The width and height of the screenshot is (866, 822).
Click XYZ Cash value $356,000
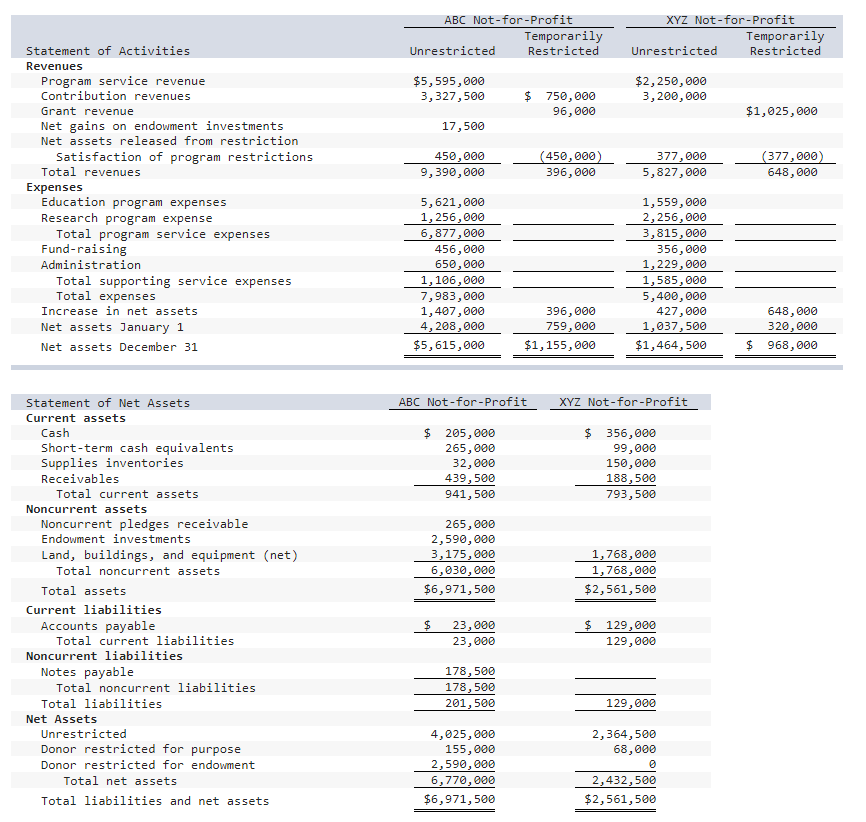click(620, 433)
